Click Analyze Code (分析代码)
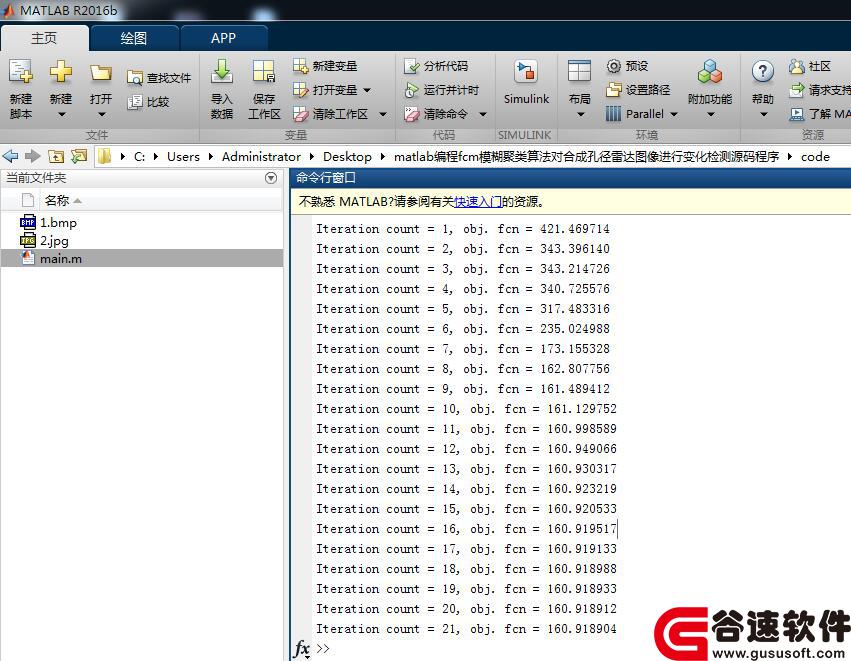 pos(436,66)
